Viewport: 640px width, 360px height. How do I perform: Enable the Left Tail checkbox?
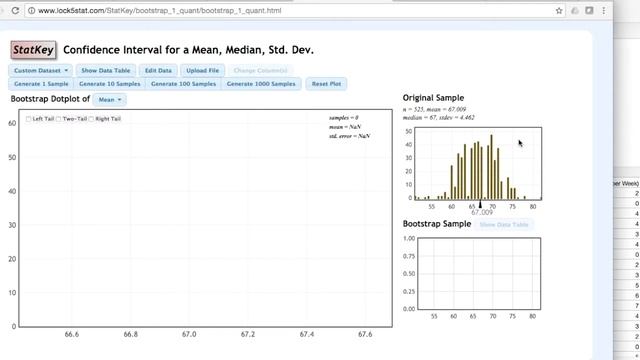click(x=28, y=119)
